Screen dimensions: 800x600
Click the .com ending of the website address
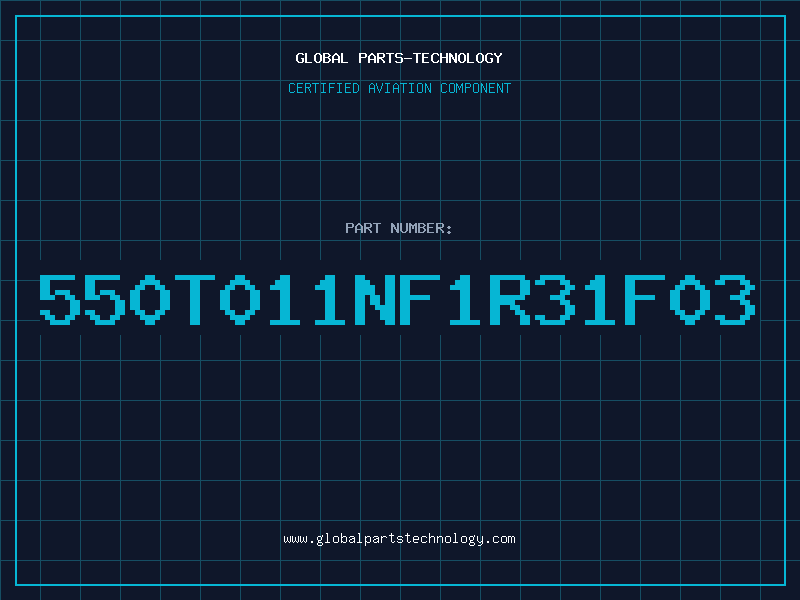pyautogui.click(x=500, y=539)
